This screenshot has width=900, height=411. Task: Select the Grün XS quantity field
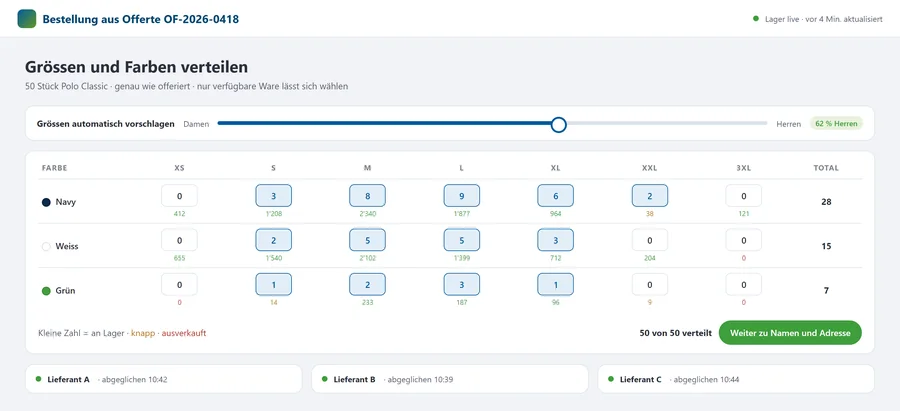click(x=179, y=284)
